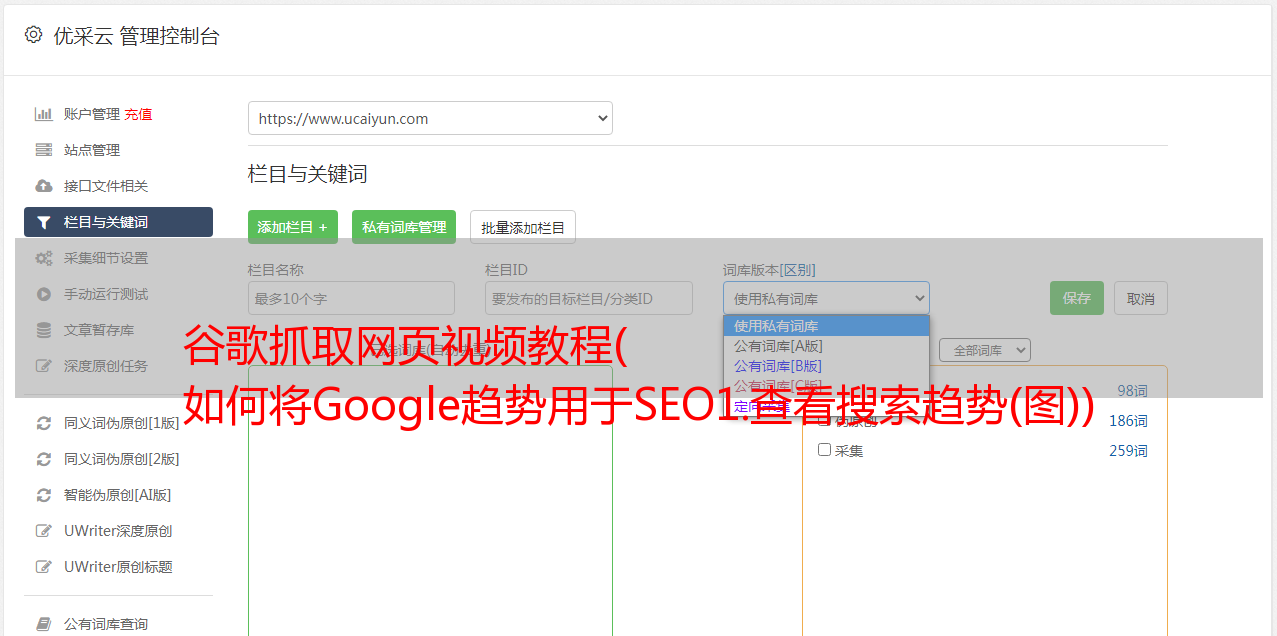Click the 259词 count
The height and width of the screenshot is (636, 1277).
click(1128, 451)
